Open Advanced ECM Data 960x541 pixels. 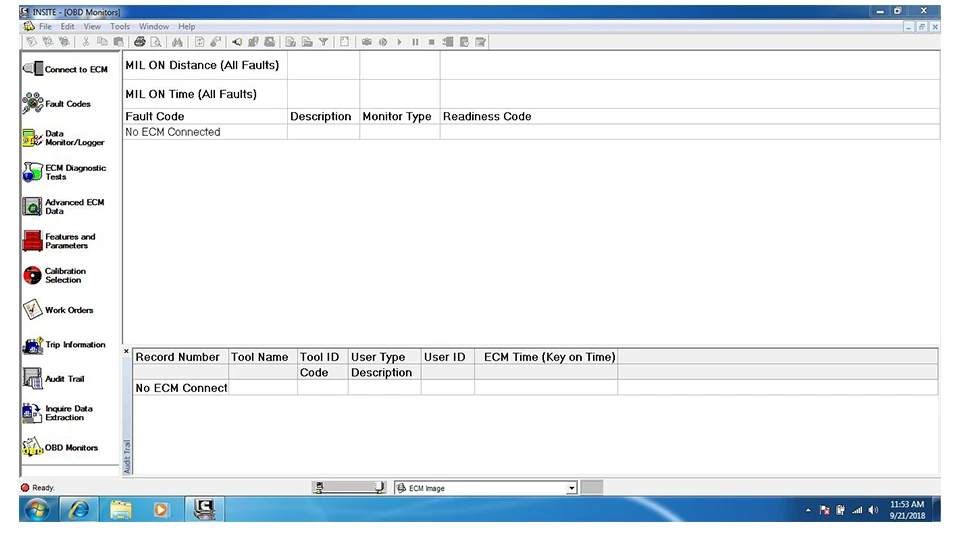tap(64, 207)
